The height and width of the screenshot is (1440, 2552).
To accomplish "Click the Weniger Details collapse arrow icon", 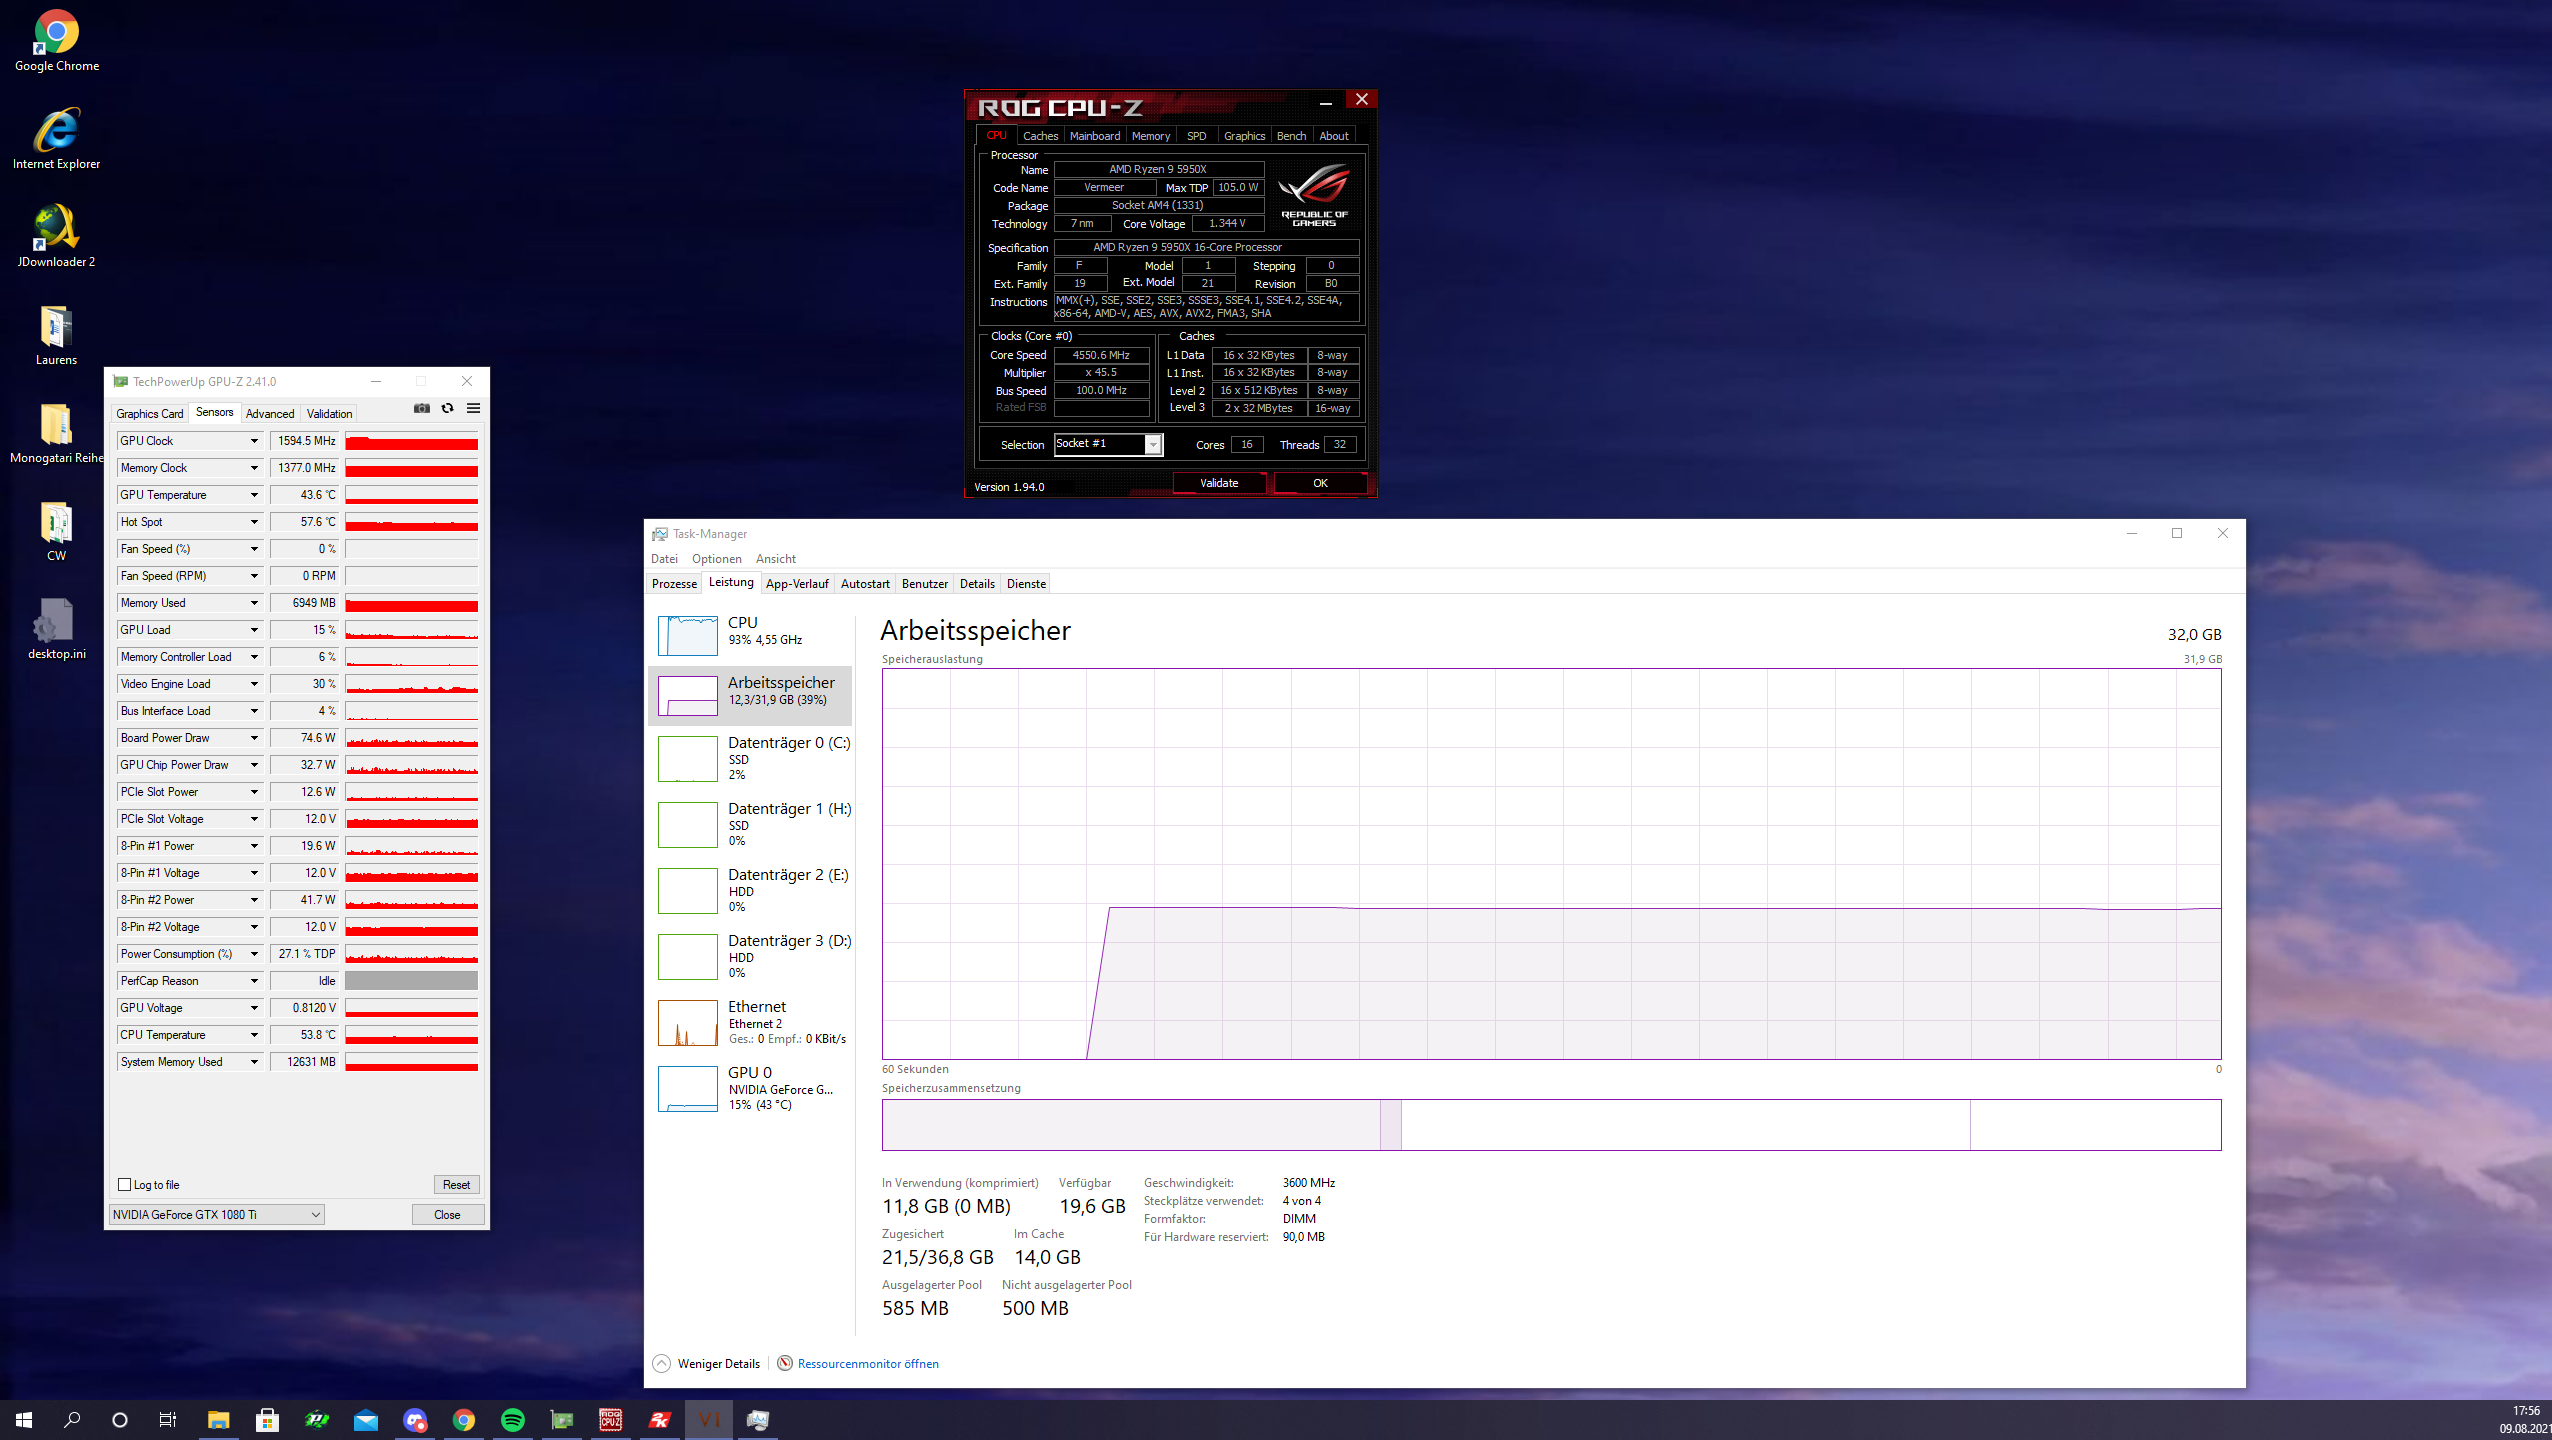I will point(661,1363).
